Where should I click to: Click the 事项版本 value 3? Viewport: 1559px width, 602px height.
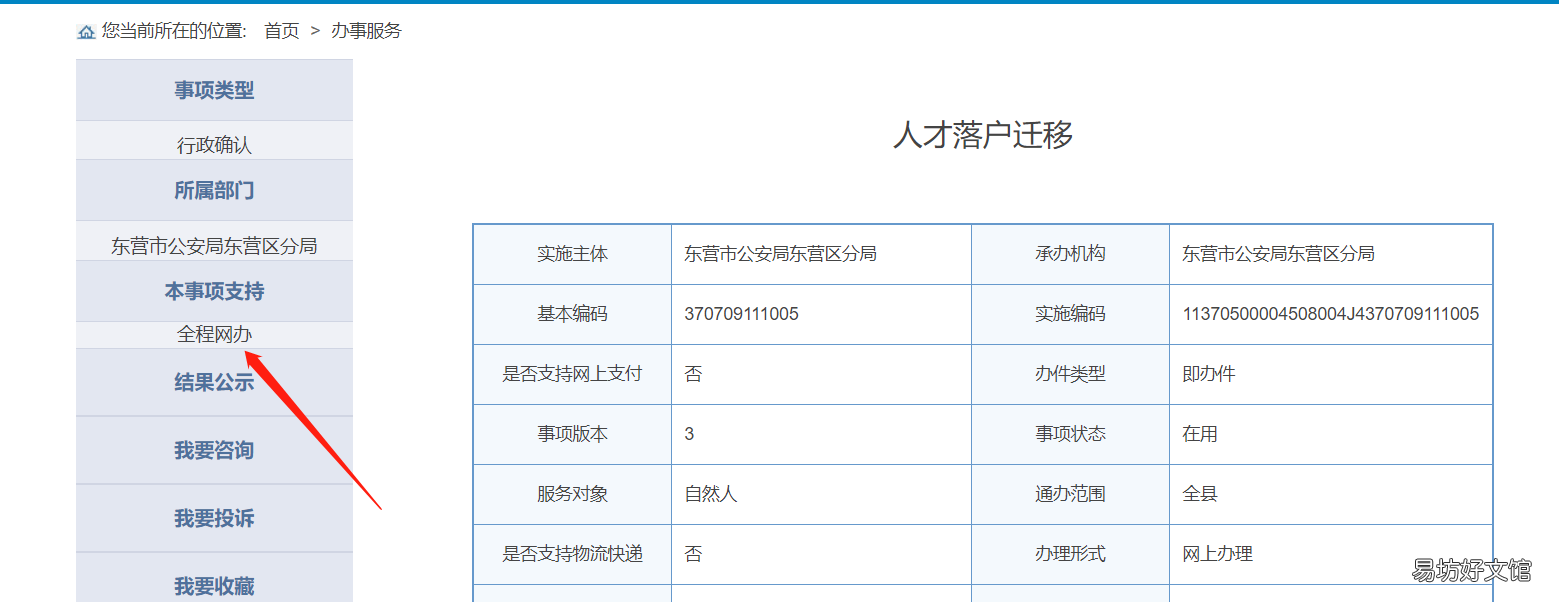tap(689, 434)
